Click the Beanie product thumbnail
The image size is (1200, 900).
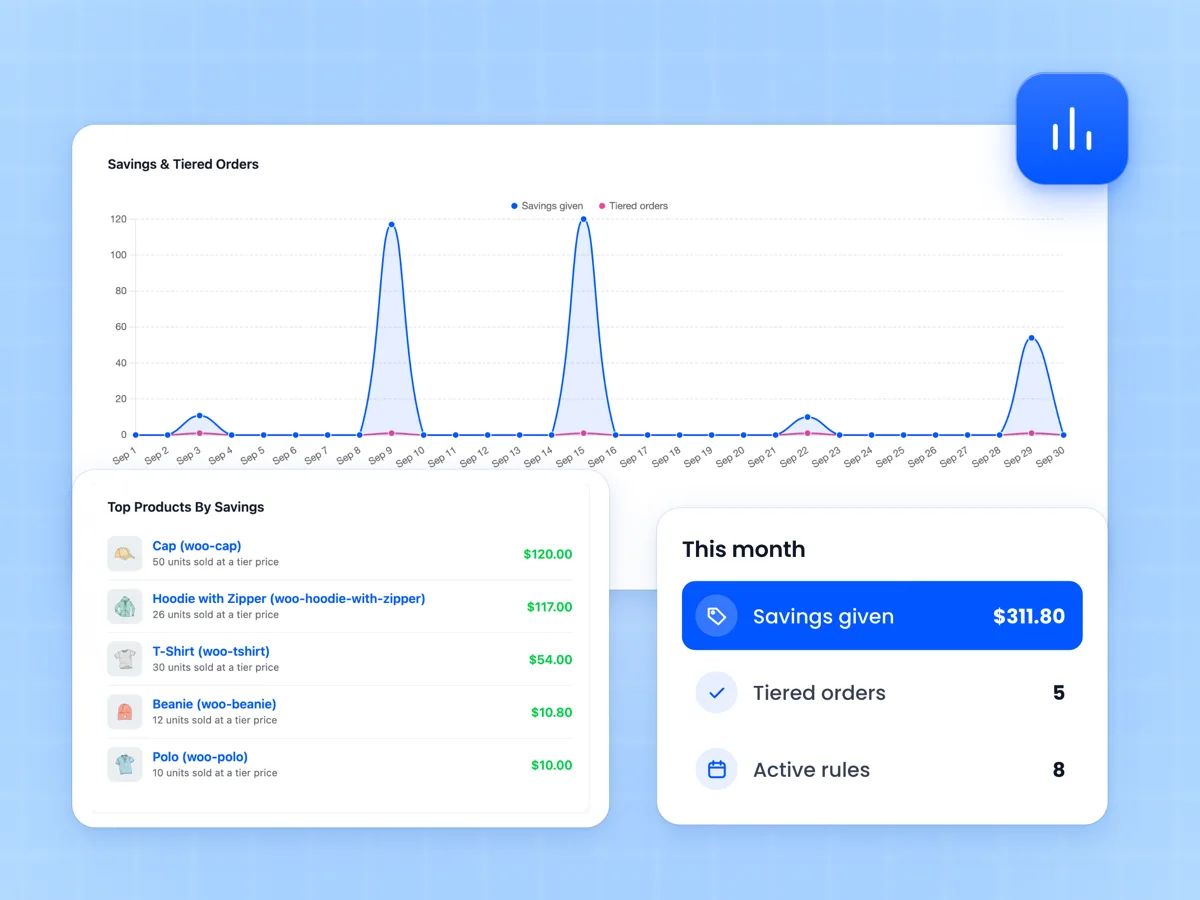pyautogui.click(x=125, y=712)
